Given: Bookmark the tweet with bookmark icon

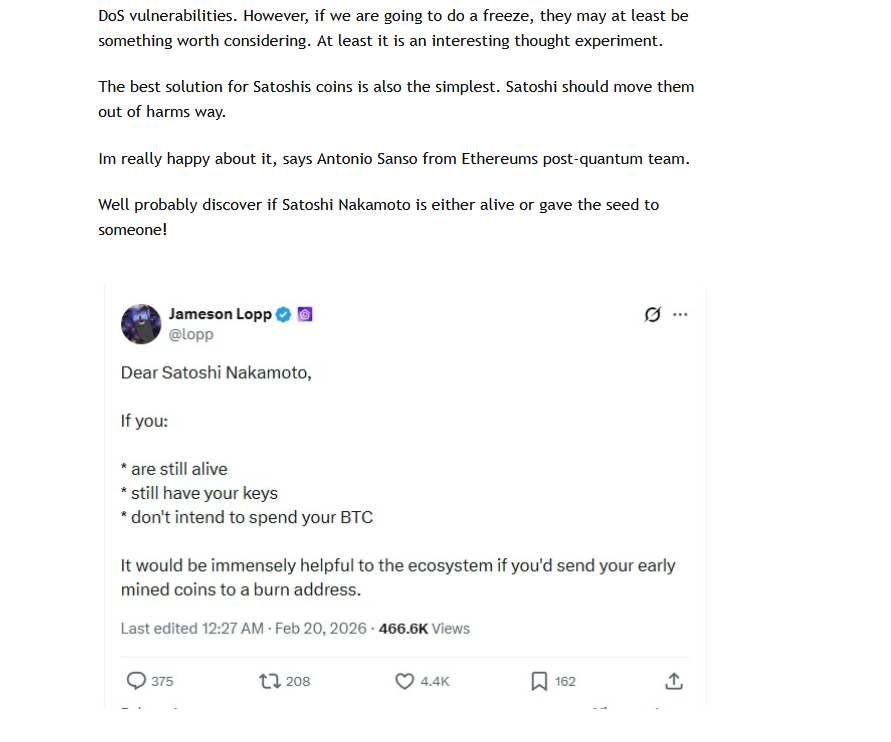Looking at the screenshot, I should point(539,681).
